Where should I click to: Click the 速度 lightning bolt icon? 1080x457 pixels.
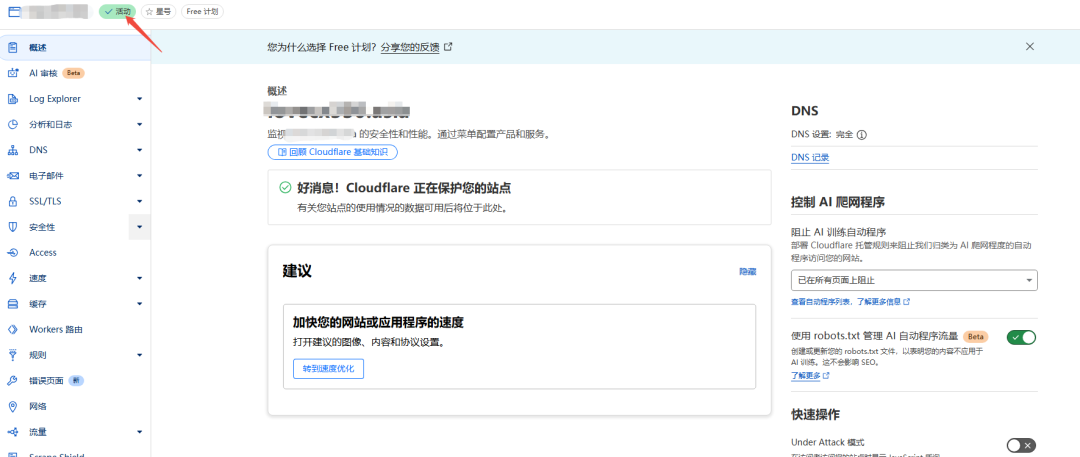[x=12, y=278]
